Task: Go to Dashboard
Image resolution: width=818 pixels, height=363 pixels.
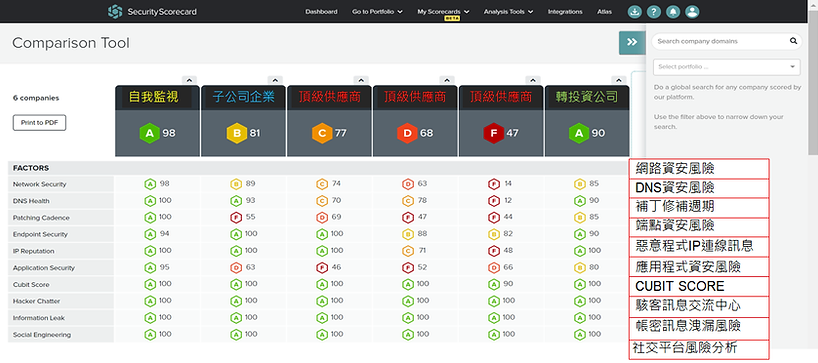Action: pyautogui.click(x=321, y=11)
